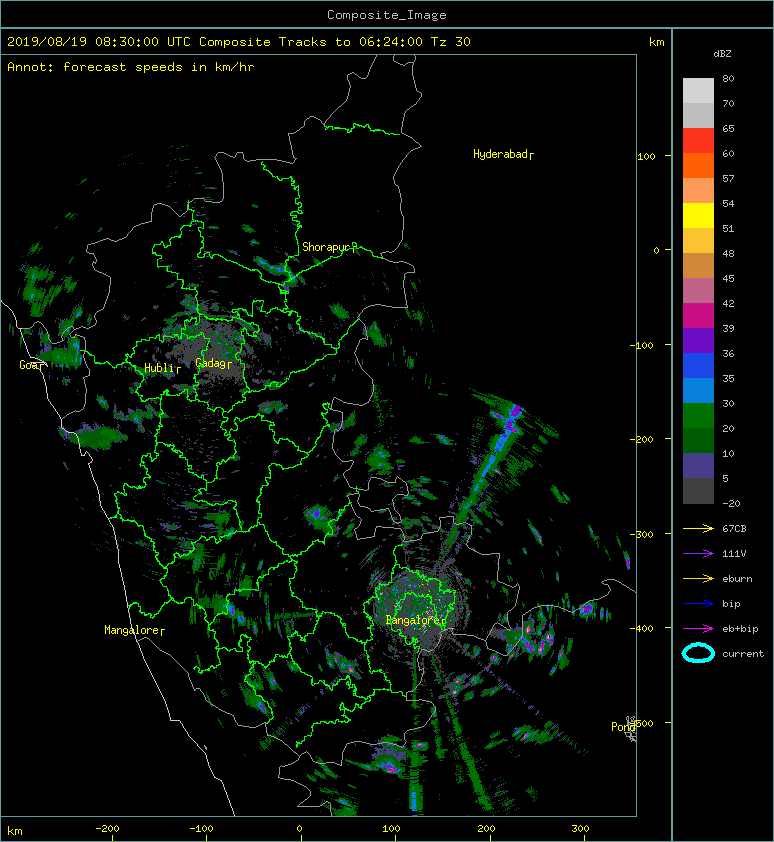Click the cyan 'current' ellipse legend icon

click(698, 653)
